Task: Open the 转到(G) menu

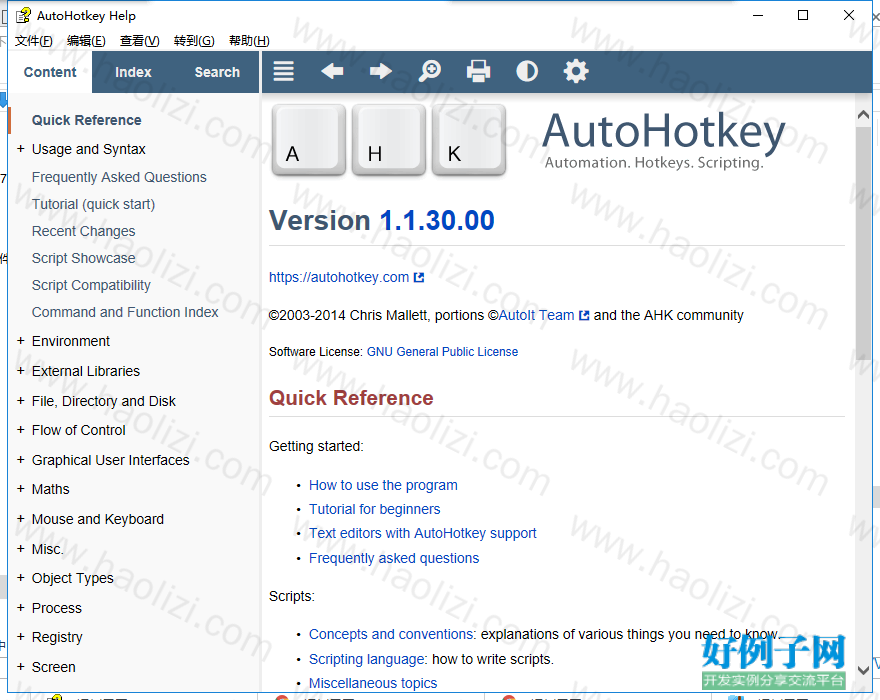Action: coord(194,41)
